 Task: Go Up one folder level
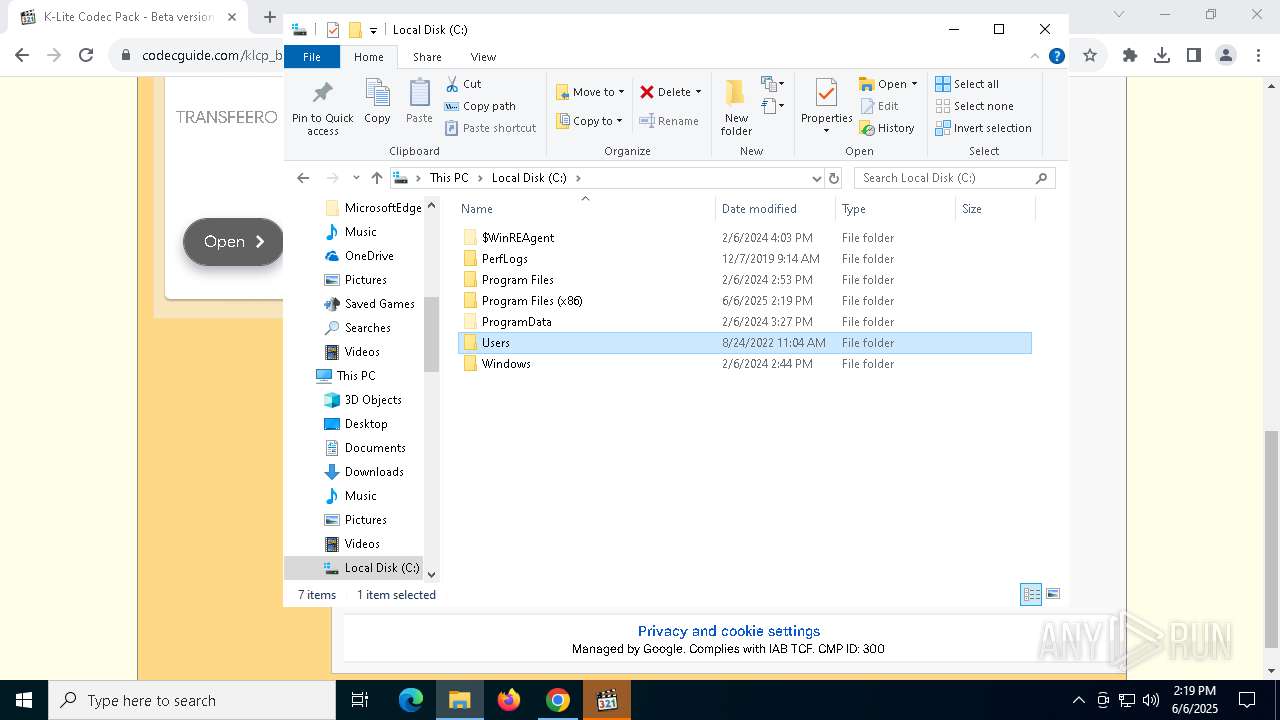point(376,178)
